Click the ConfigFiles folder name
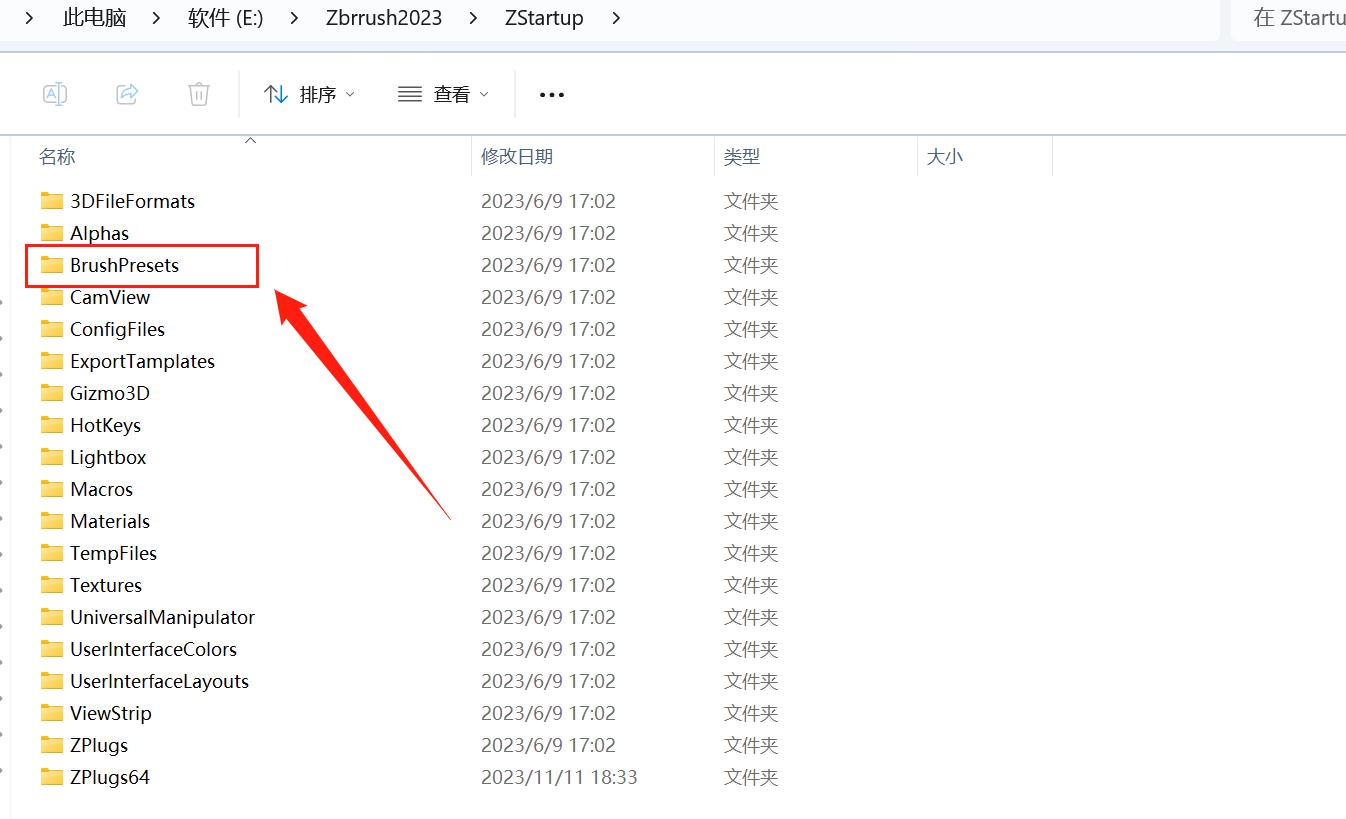 coord(117,329)
